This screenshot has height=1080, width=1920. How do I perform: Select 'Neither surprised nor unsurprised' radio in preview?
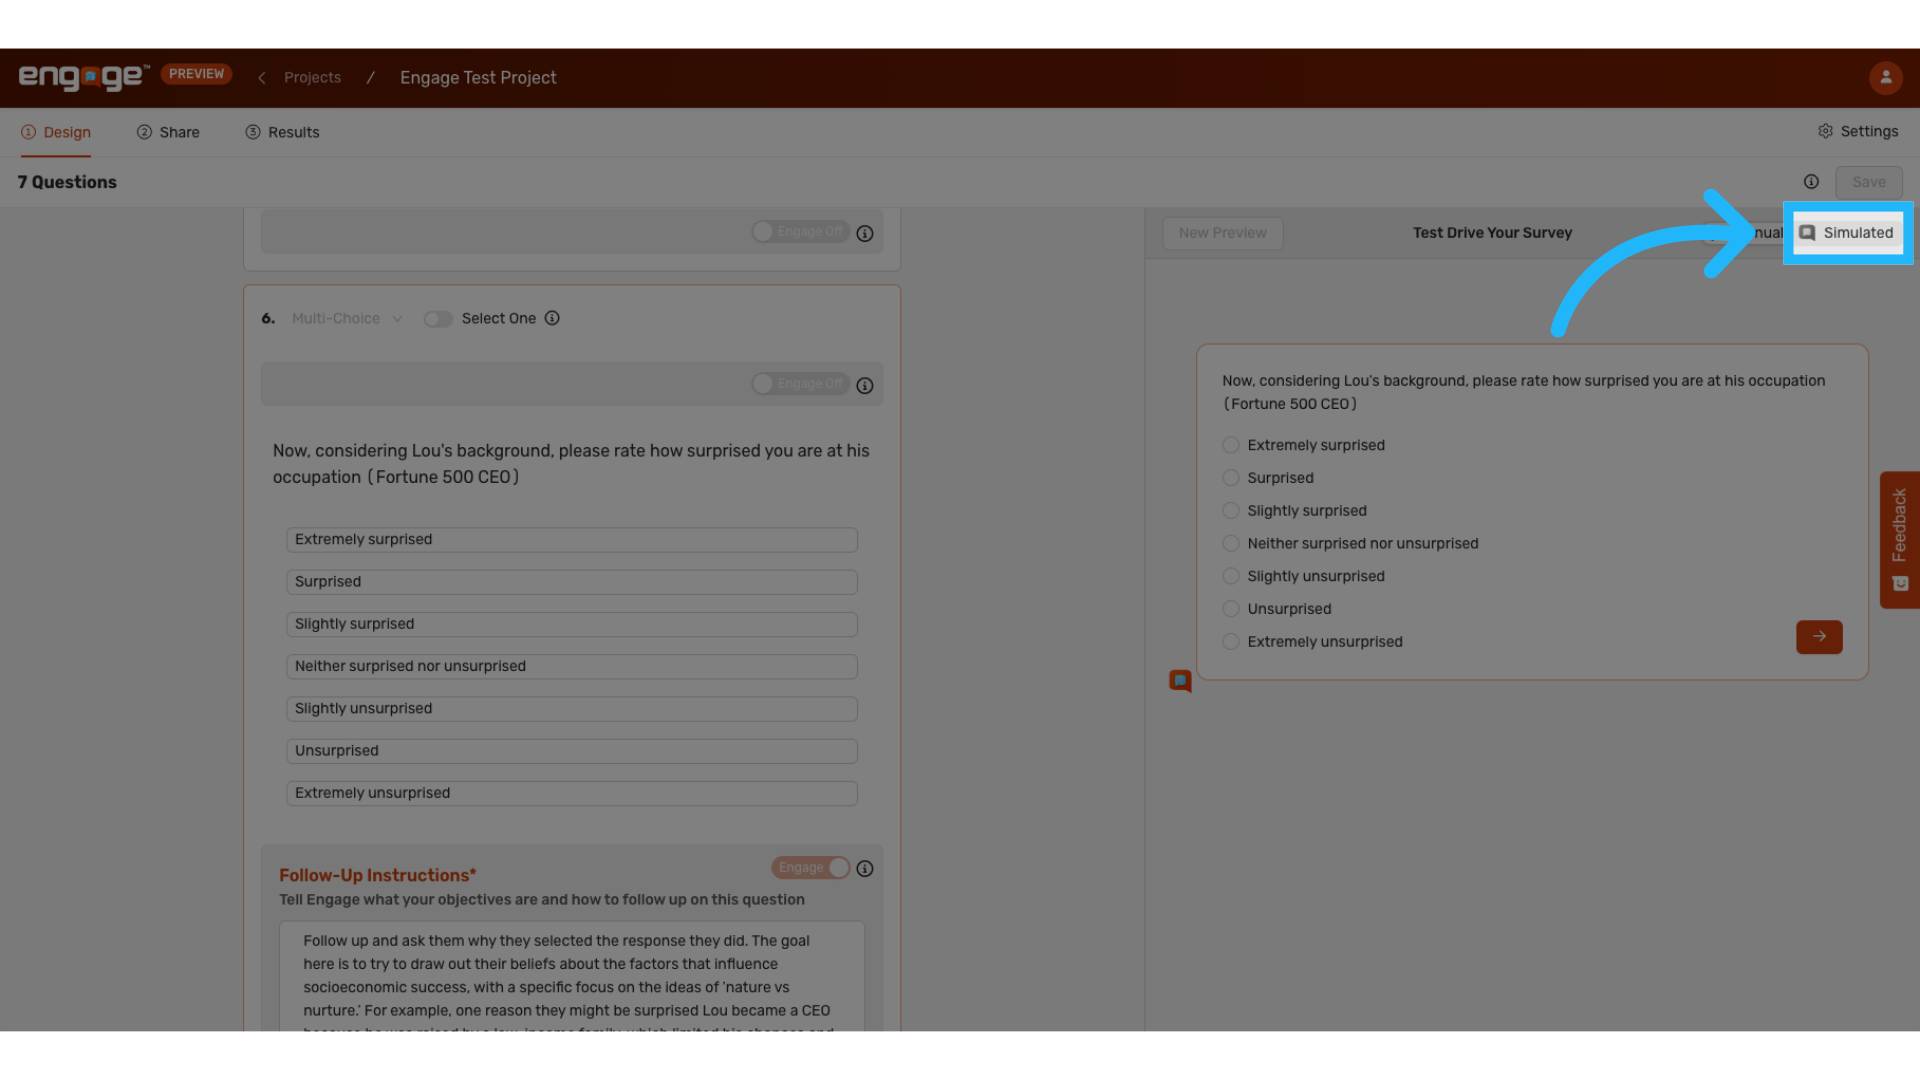click(1231, 544)
